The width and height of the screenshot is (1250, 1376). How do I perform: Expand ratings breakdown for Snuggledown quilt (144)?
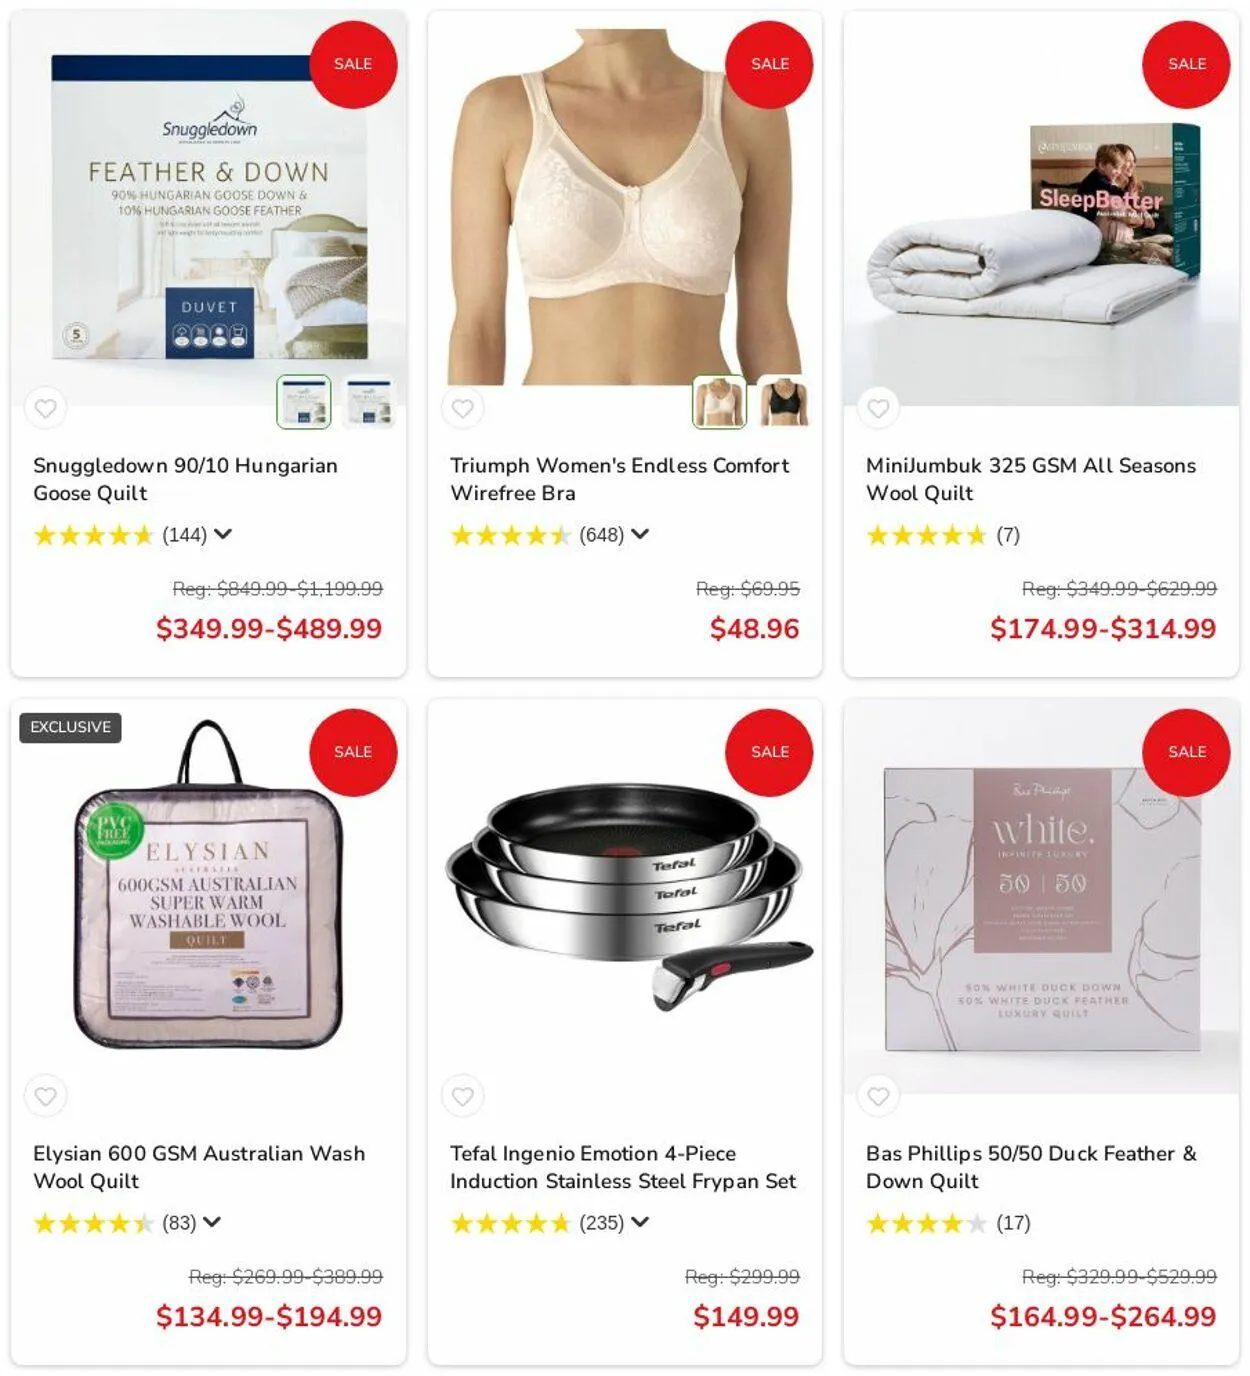tap(223, 534)
